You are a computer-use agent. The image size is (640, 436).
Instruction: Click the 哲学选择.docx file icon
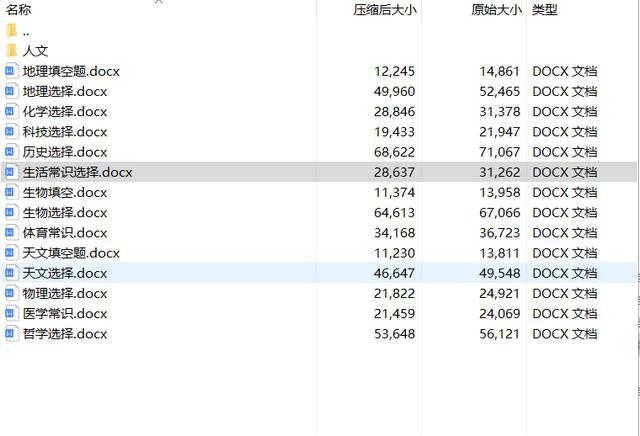click(x=11, y=334)
